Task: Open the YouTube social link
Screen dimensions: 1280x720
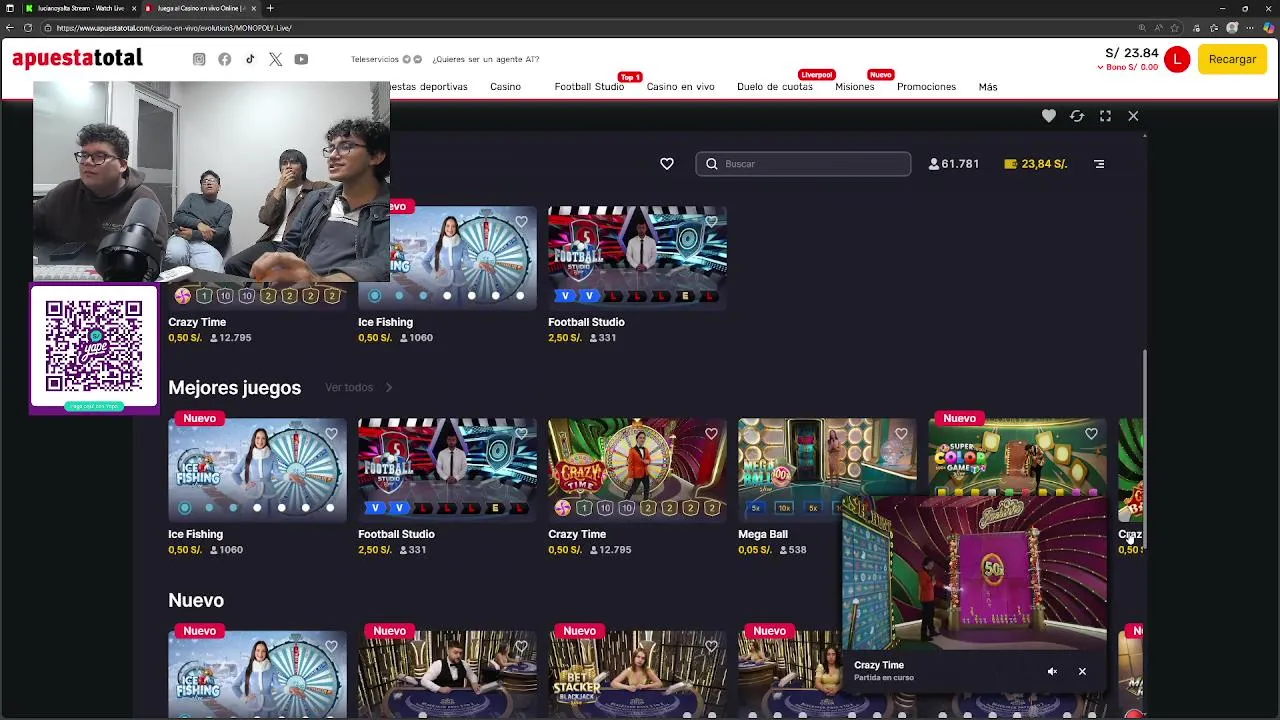Action: 301,59
